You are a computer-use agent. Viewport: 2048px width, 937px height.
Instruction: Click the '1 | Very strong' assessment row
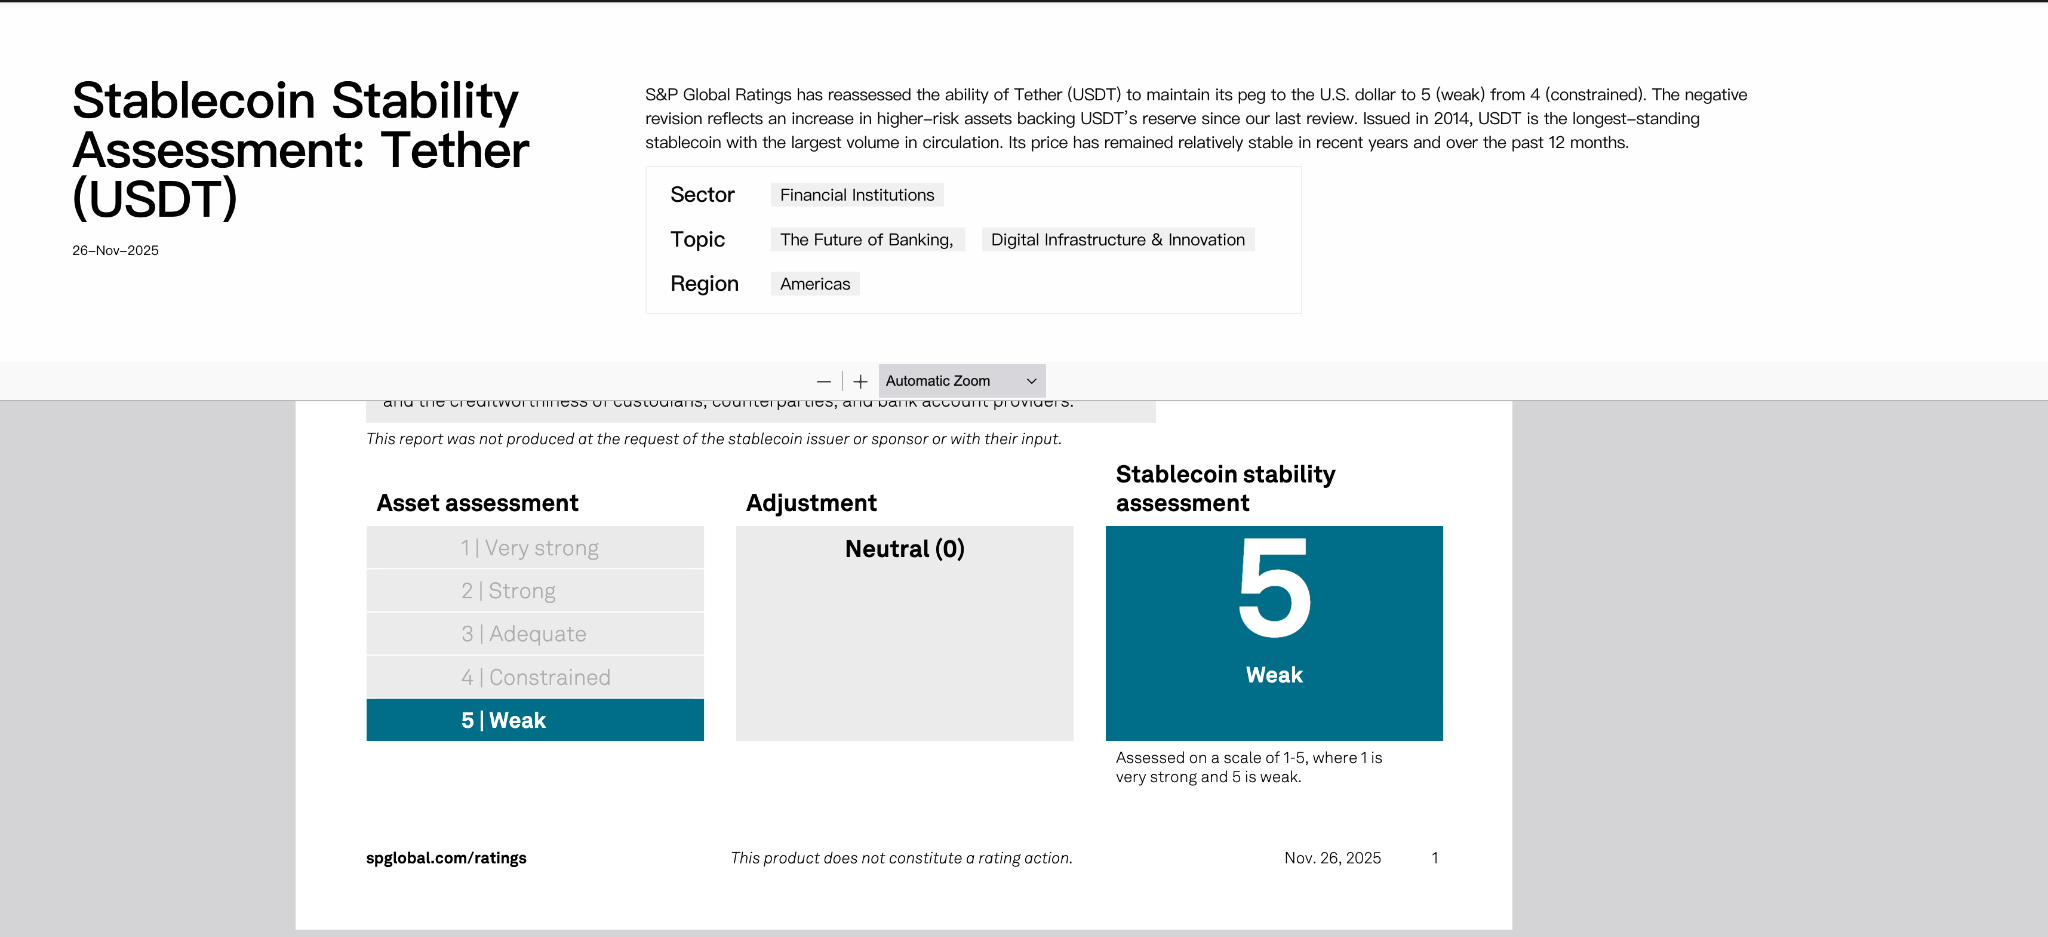(534, 548)
